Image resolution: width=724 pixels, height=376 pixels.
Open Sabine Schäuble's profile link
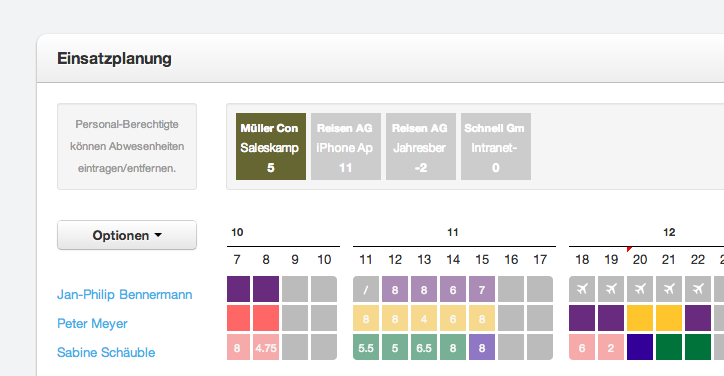(x=106, y=352)
